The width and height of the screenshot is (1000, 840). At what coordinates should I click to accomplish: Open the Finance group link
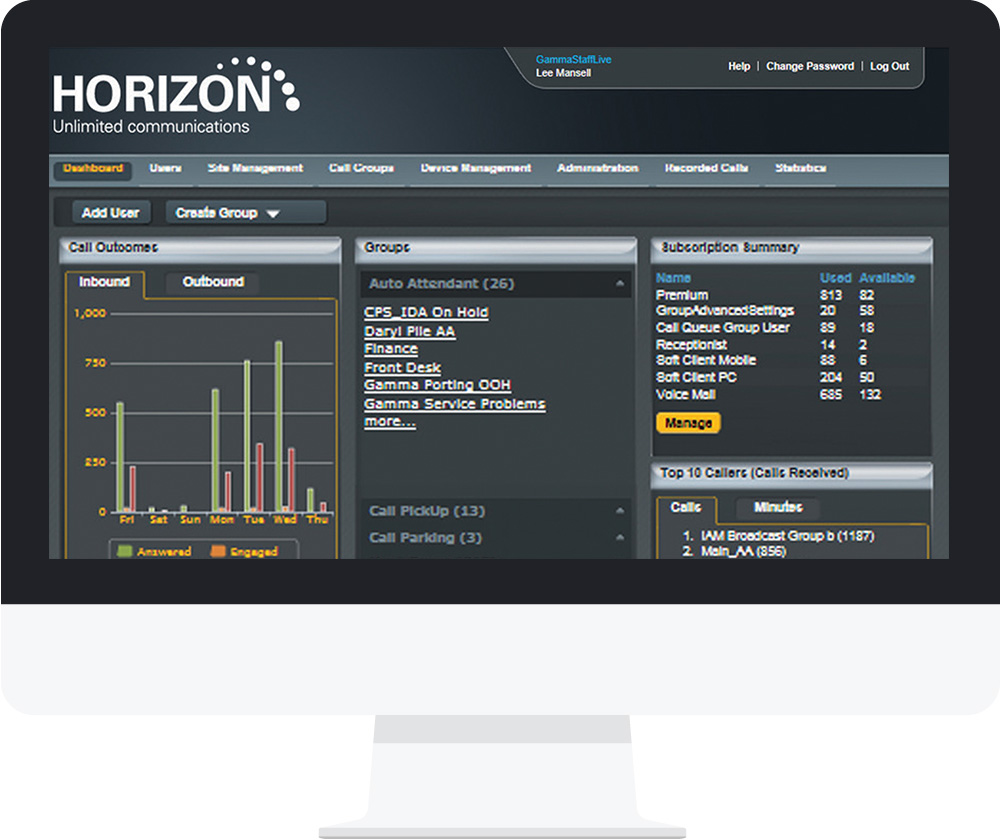point(391,349)
